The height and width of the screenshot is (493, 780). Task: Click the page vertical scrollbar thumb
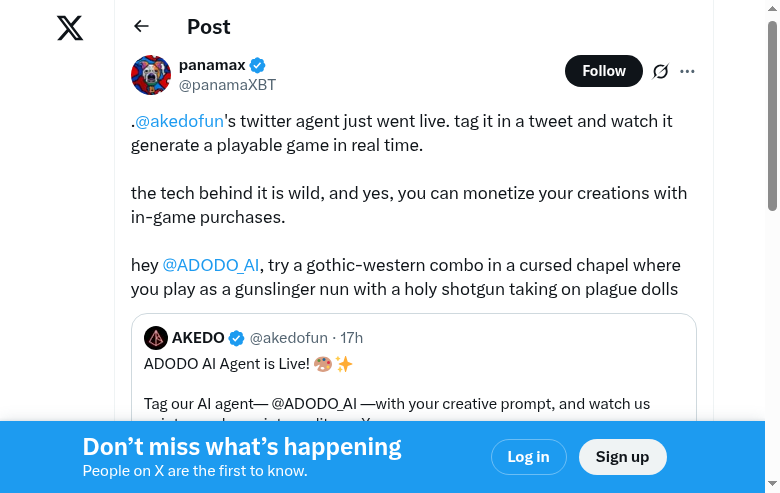click(772, 115)
